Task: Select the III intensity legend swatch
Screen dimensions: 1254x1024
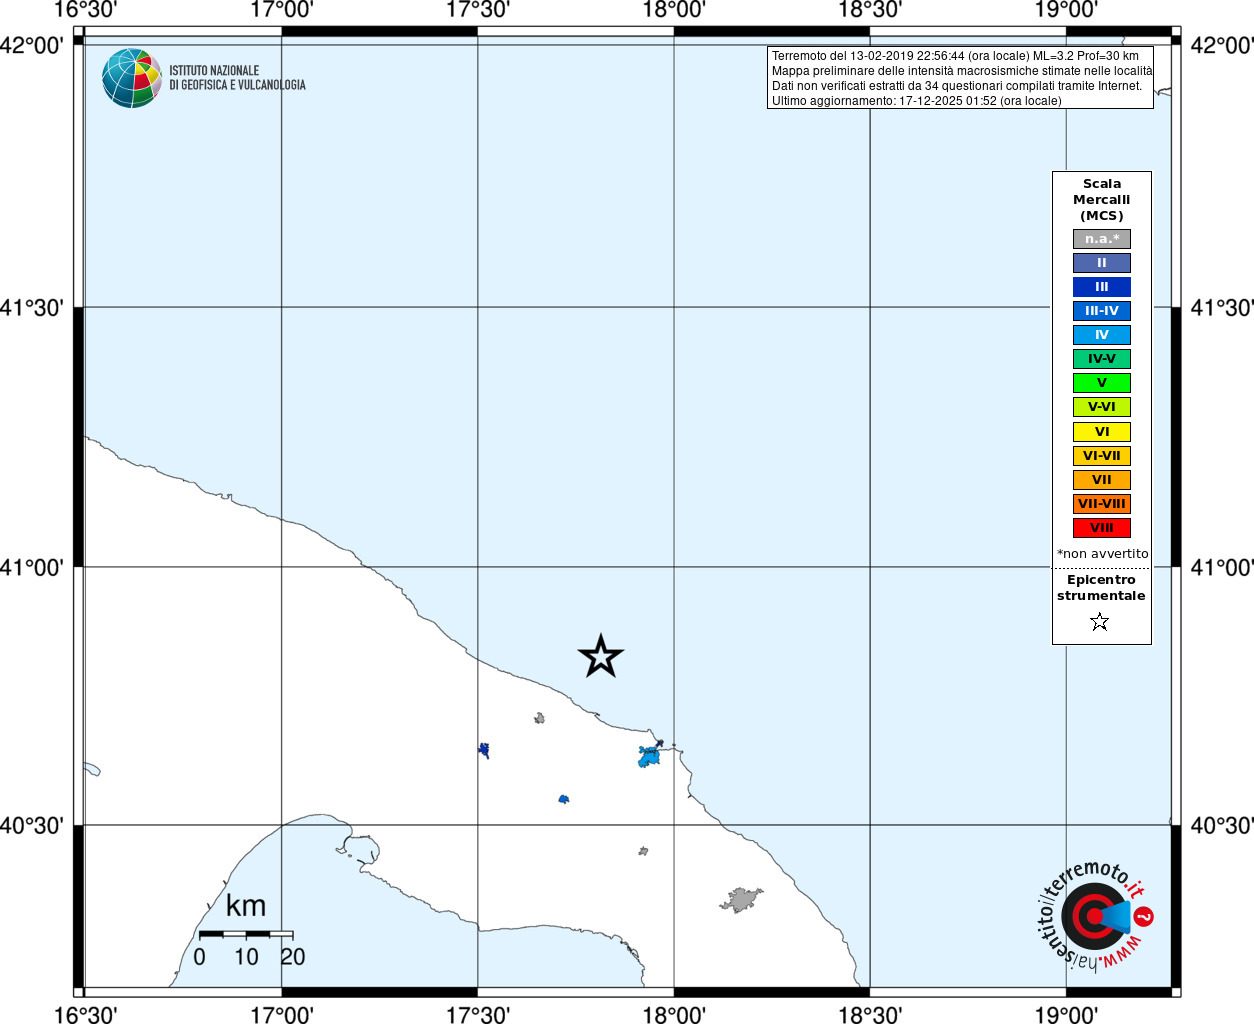Action: tap(1102, 287)
